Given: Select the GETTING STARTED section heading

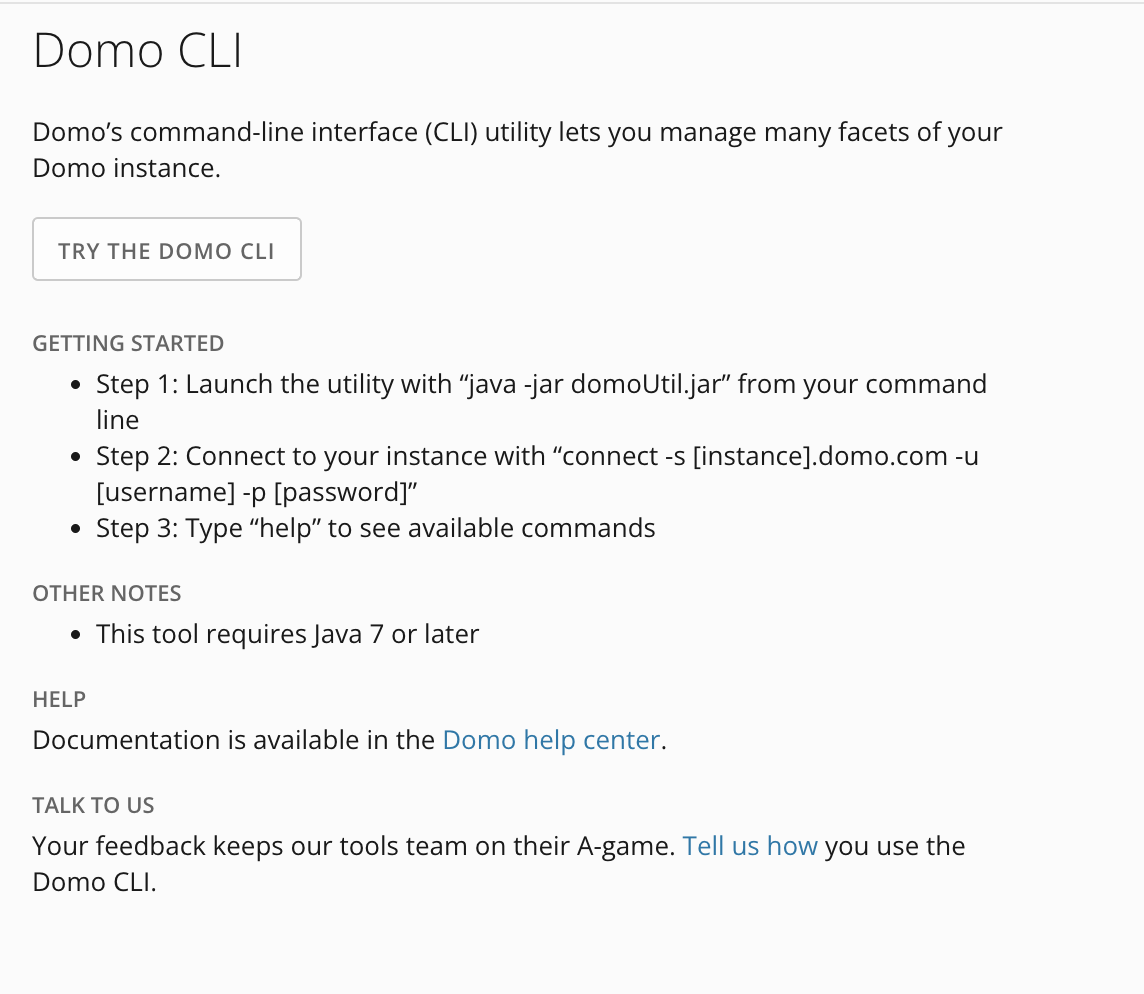Looking at the screenshot, I should 127,343.
